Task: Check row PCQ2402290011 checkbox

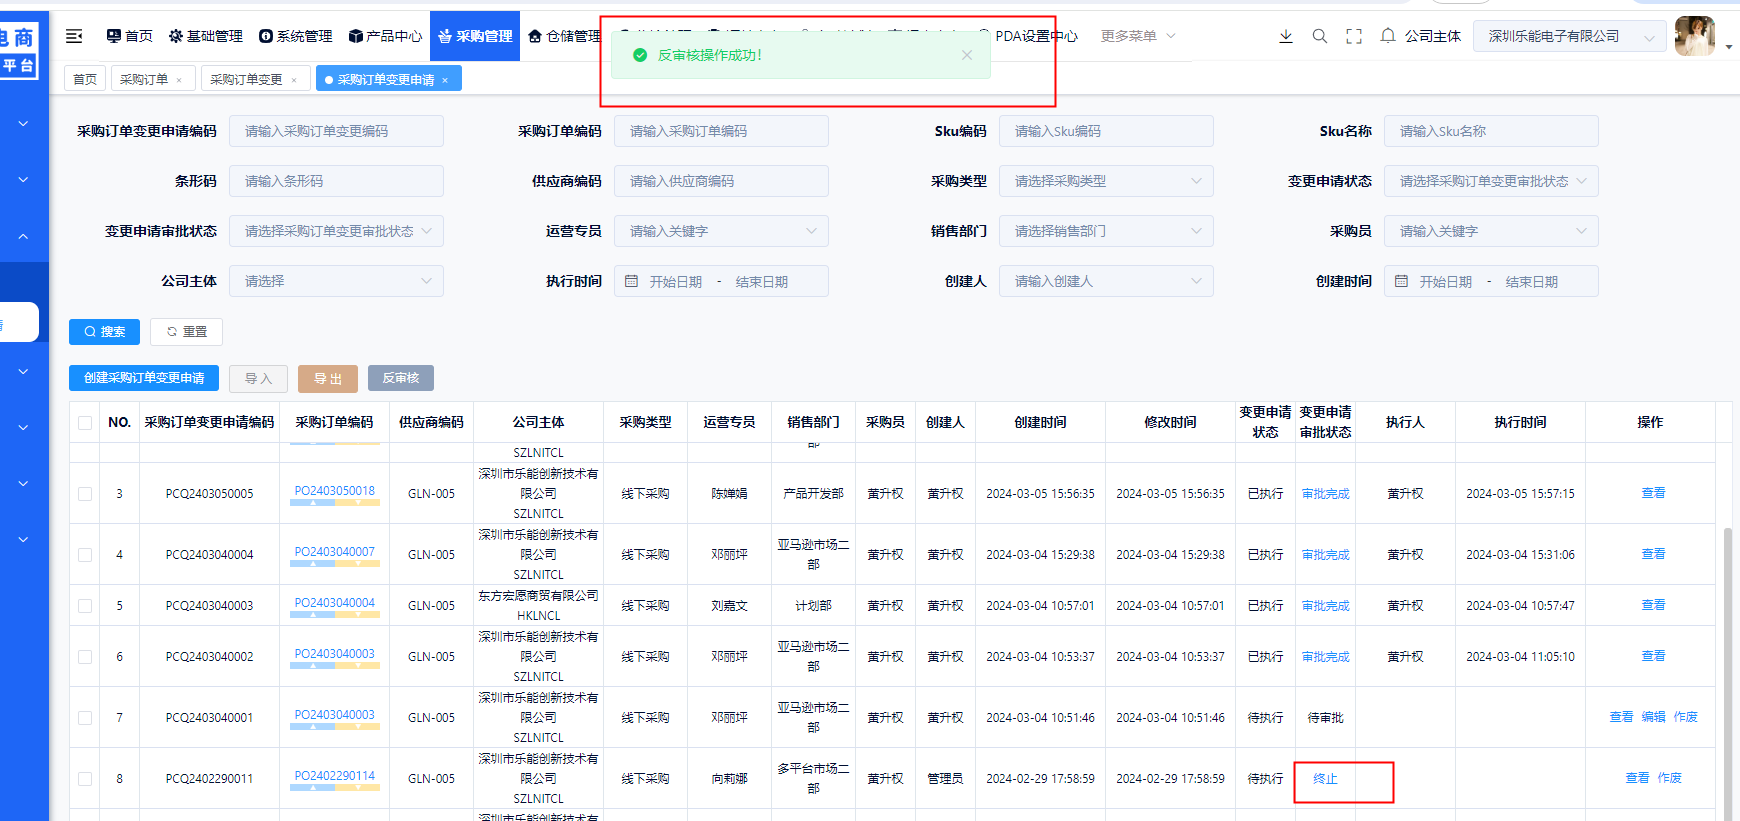Action: [85, 779]
